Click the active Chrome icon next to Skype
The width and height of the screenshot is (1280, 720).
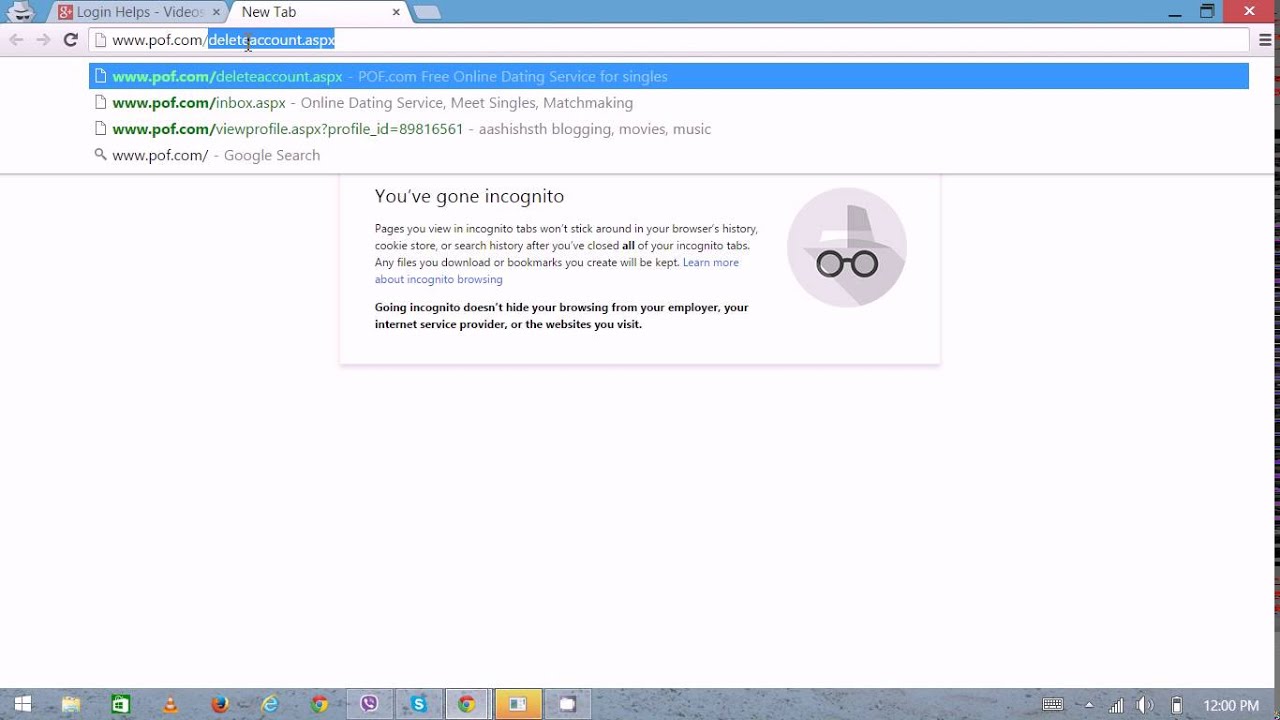[467, 704]
